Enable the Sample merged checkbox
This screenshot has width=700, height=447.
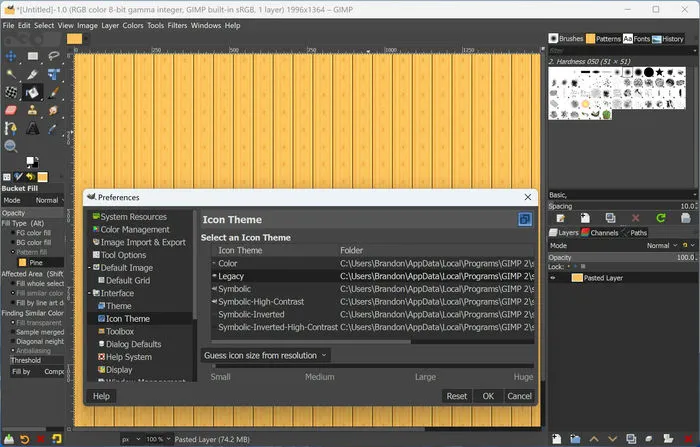click(x=13, y=332)
